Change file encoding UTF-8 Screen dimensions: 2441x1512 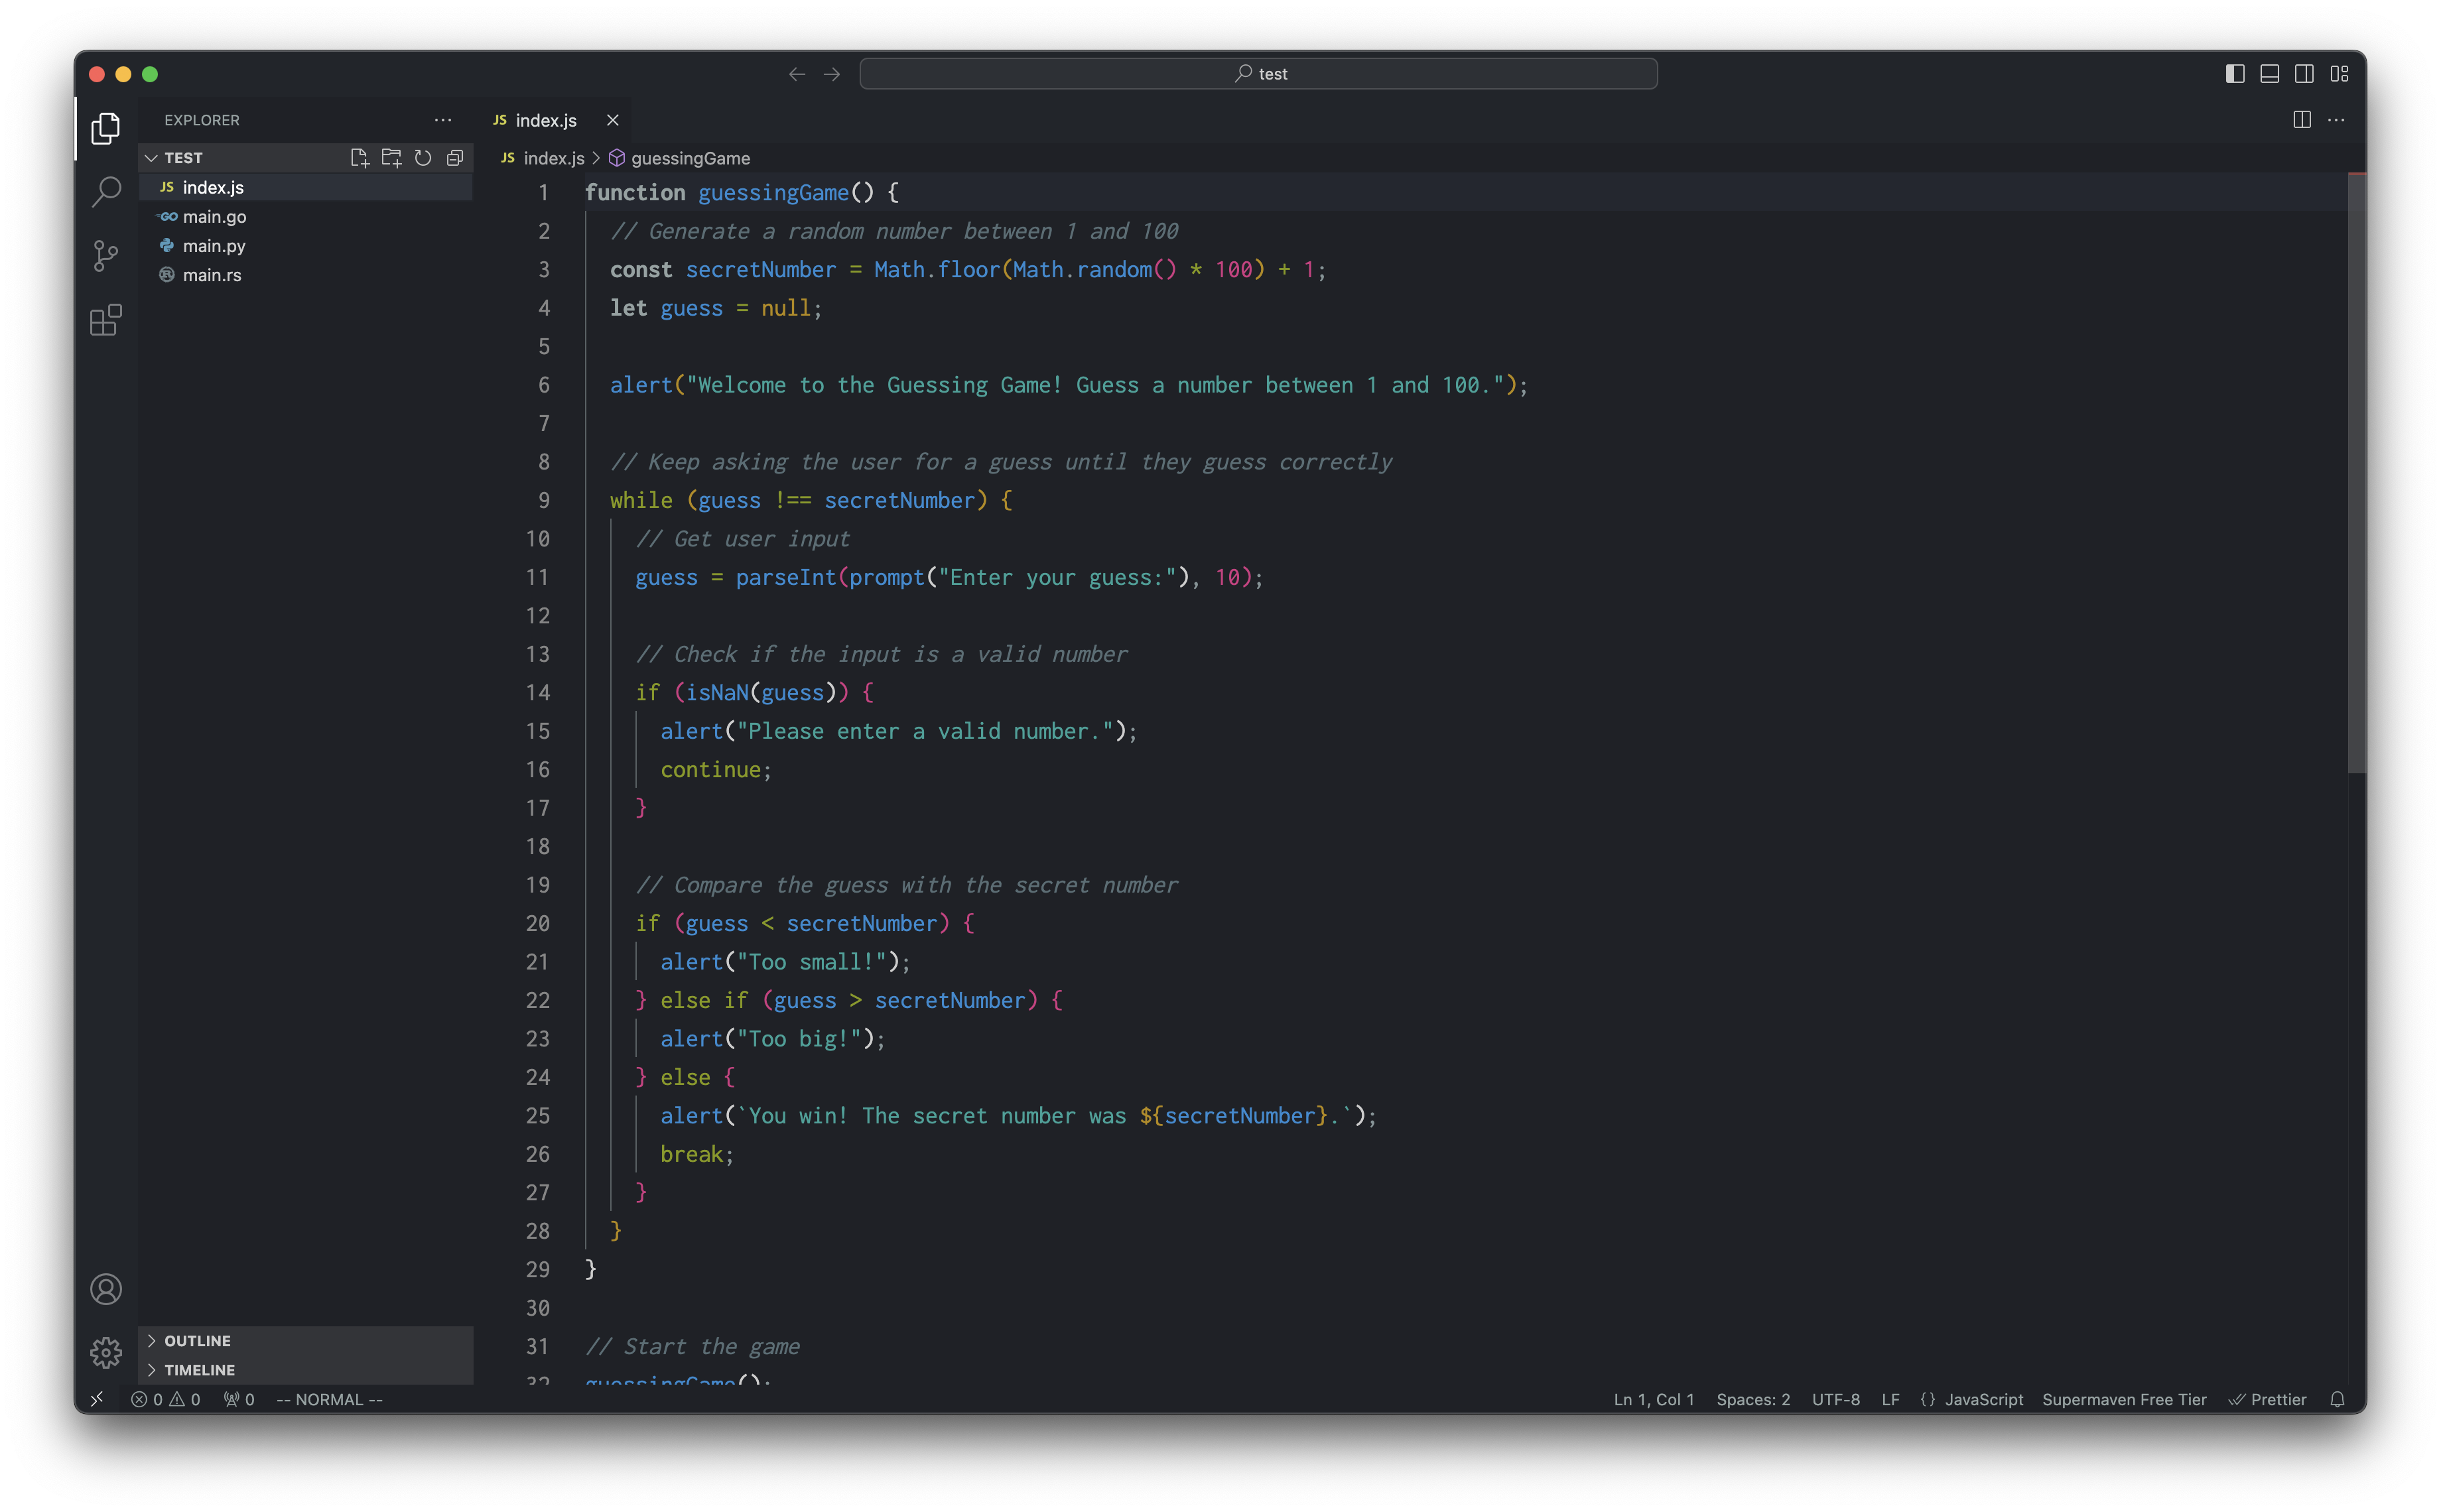(1836, 1399)
